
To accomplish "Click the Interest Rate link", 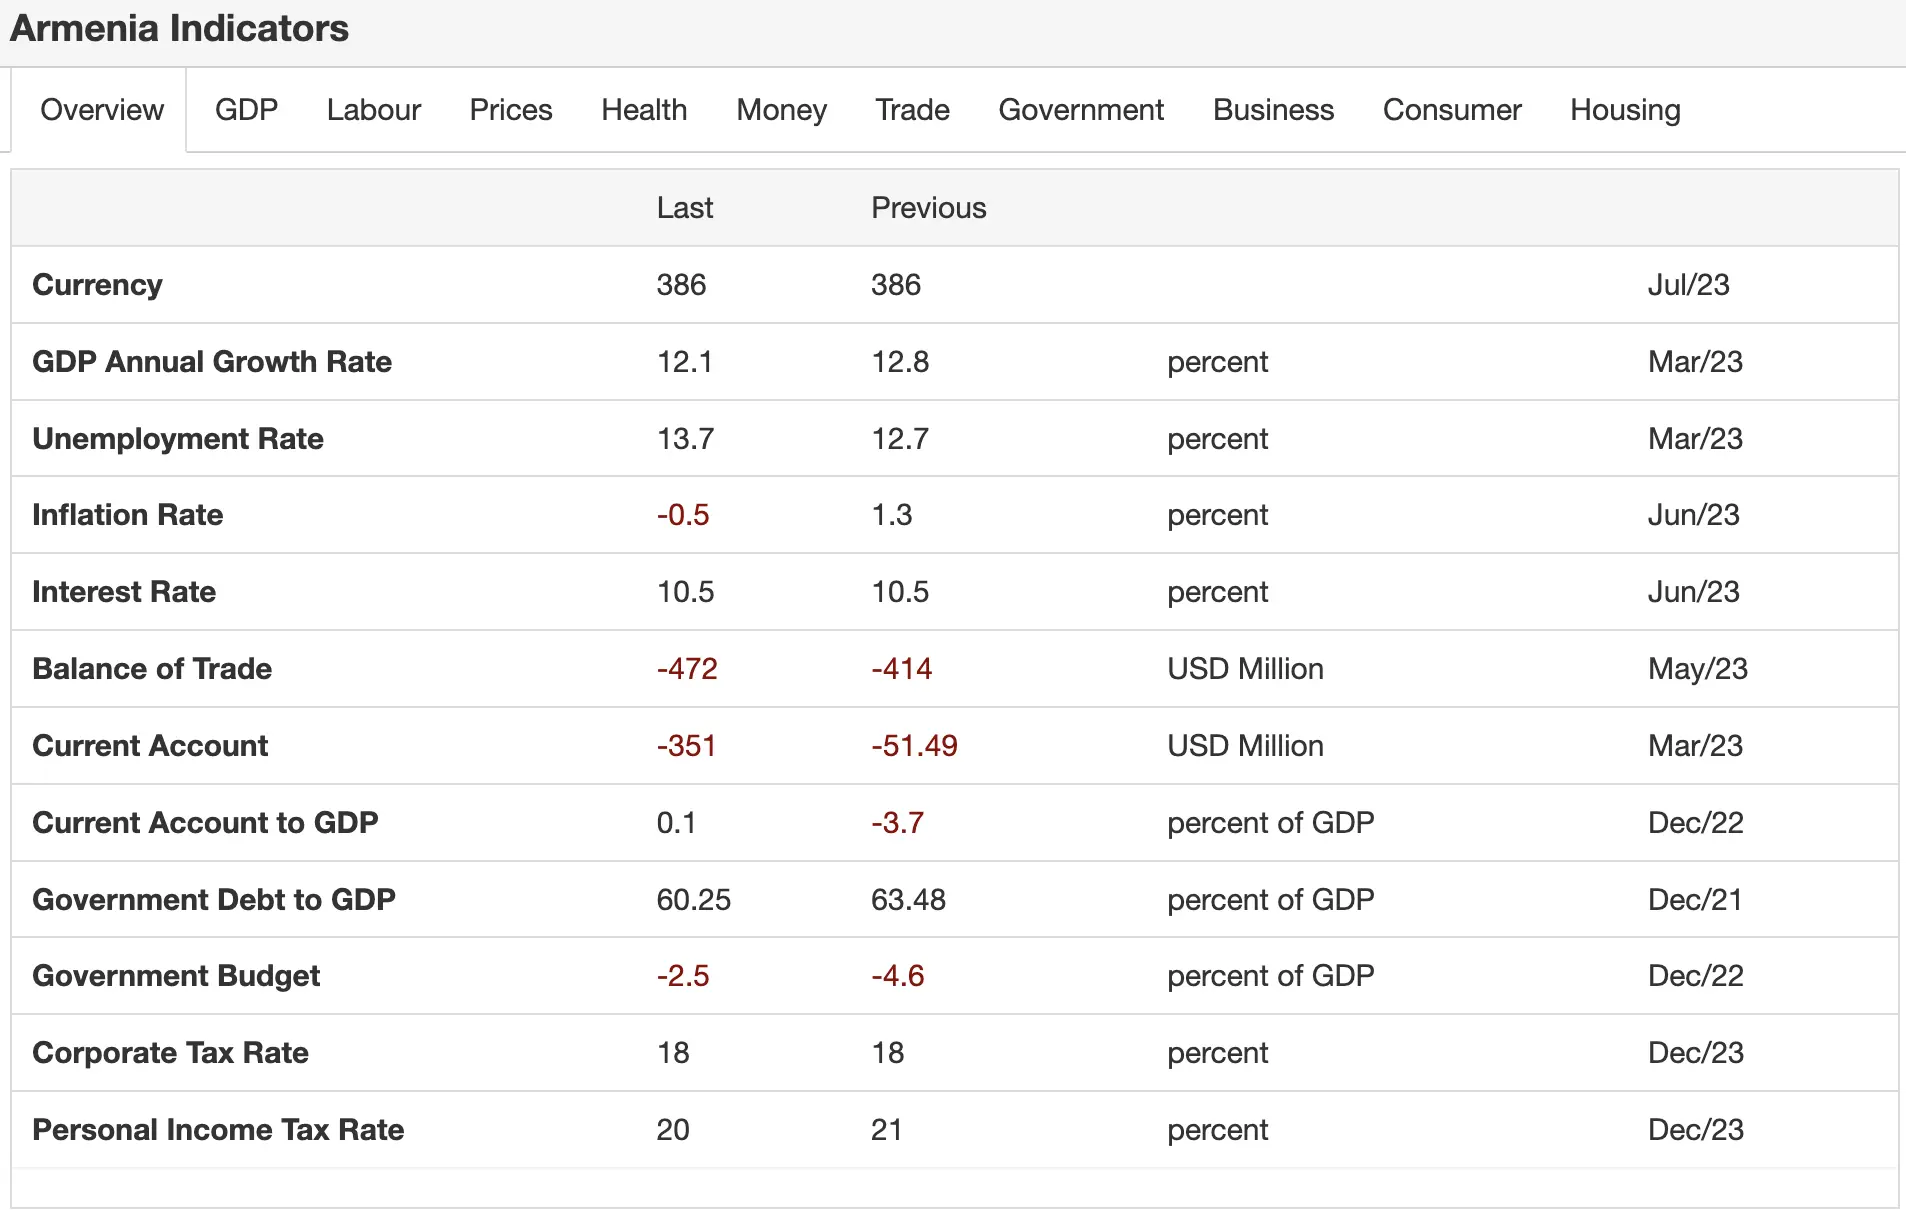I will [124, 592].
